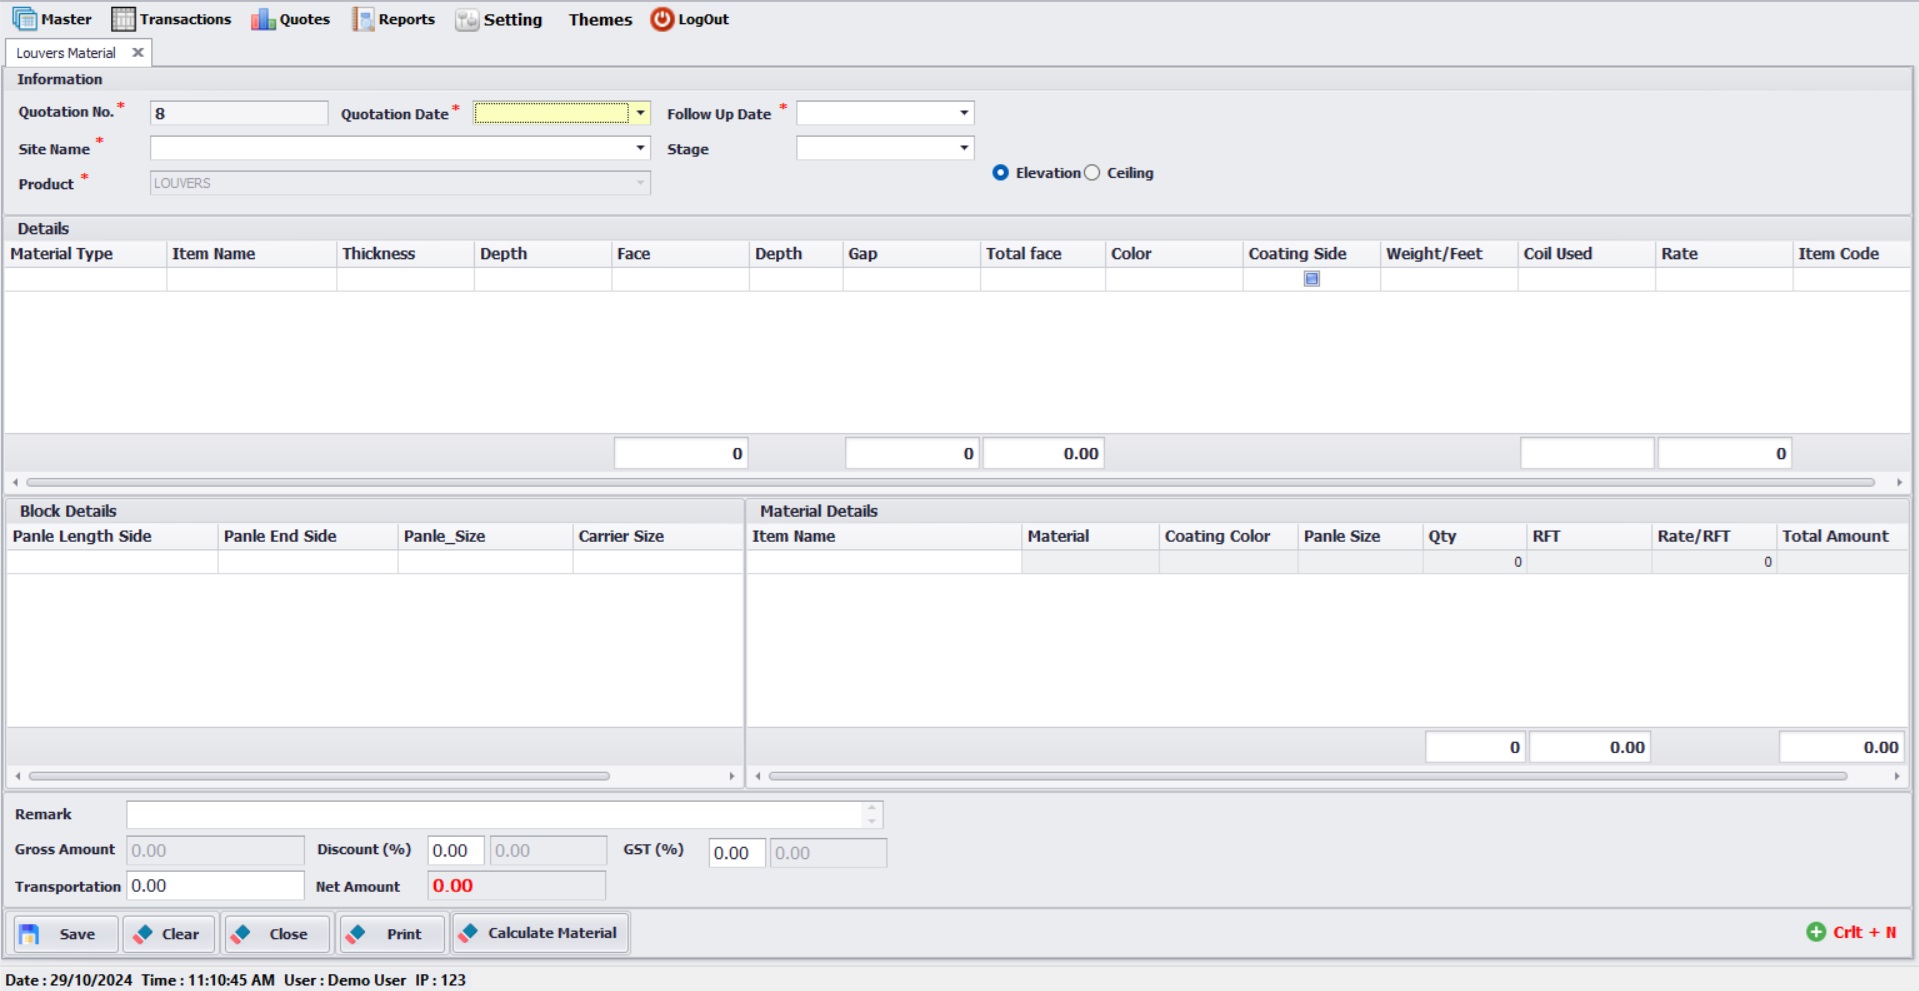1919x991 pixels.
Task: Click the Block Details horizontal scrollbar
Action: click(319, 776)
